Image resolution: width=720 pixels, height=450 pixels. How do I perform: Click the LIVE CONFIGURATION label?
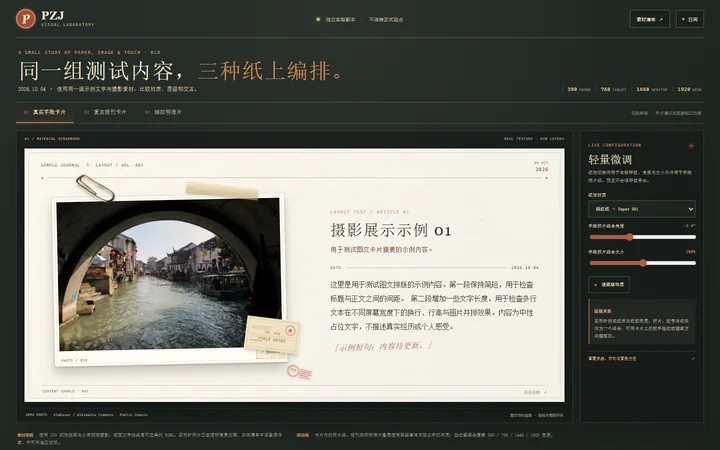pyautogui.click(x=614, y=145)
